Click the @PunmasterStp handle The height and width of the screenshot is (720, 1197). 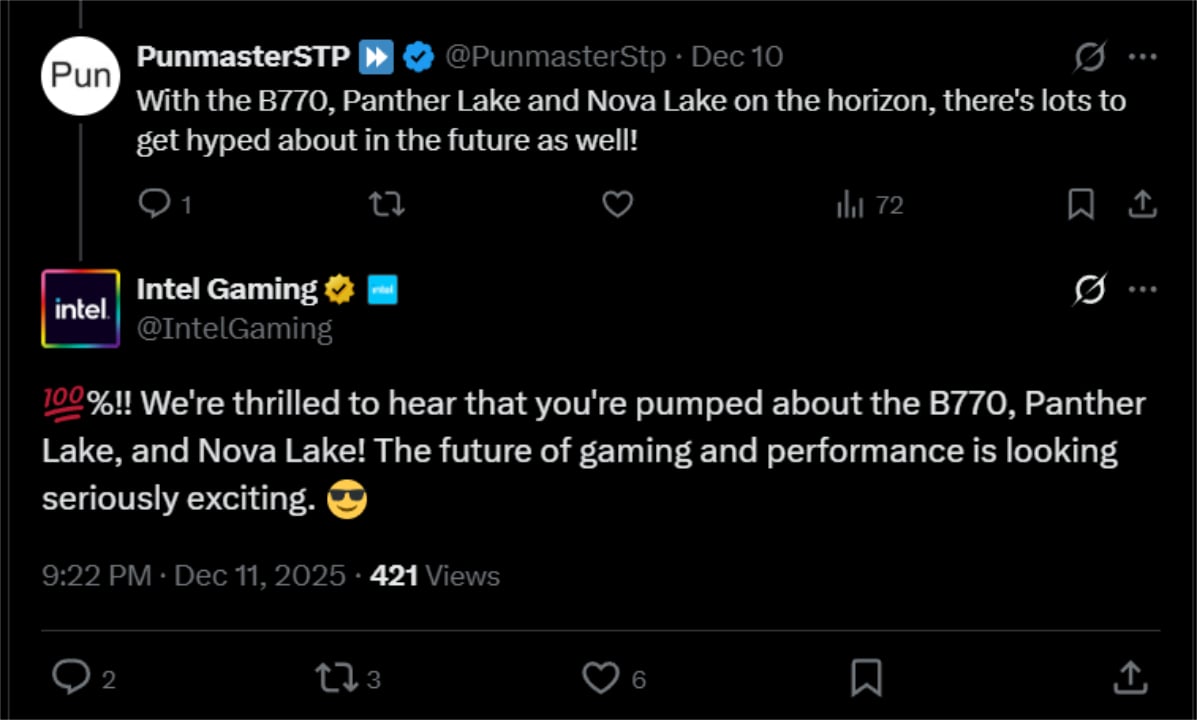555,56
